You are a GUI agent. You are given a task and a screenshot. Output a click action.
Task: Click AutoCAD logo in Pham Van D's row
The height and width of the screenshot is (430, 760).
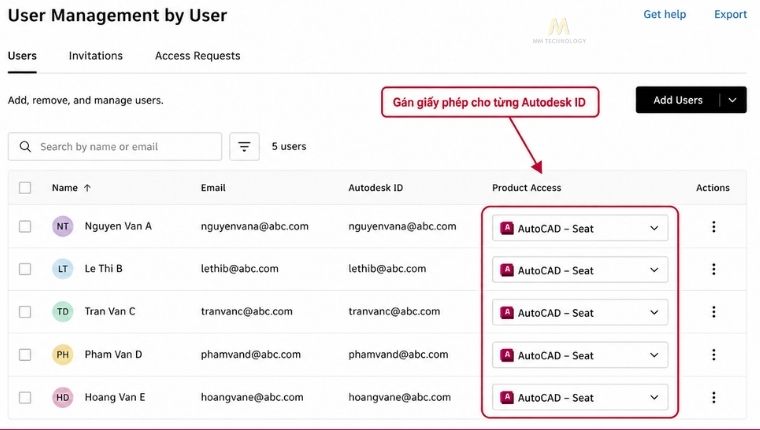tap(507, 355)
